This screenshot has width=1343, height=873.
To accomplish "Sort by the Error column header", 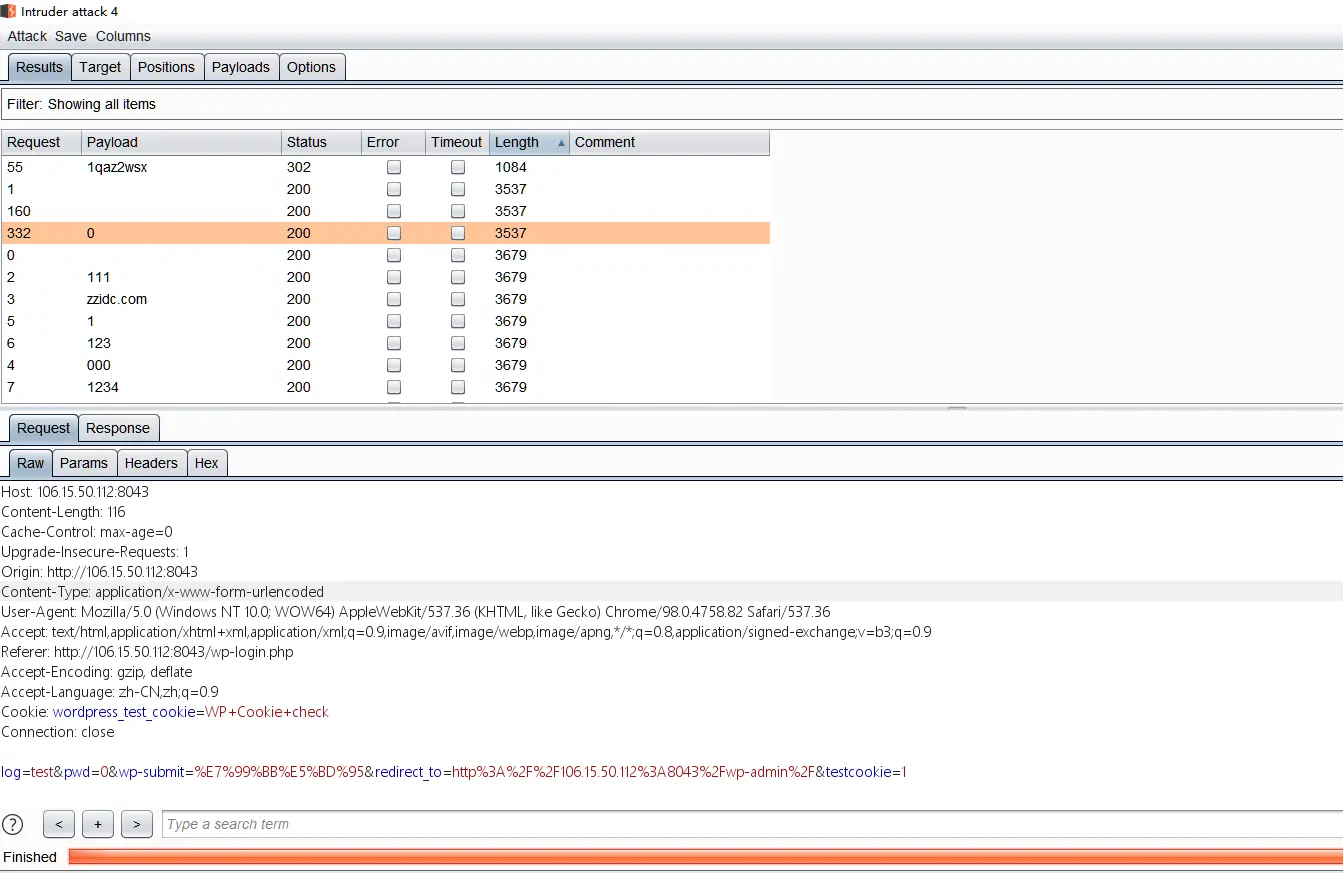I will tap(394, 142).
